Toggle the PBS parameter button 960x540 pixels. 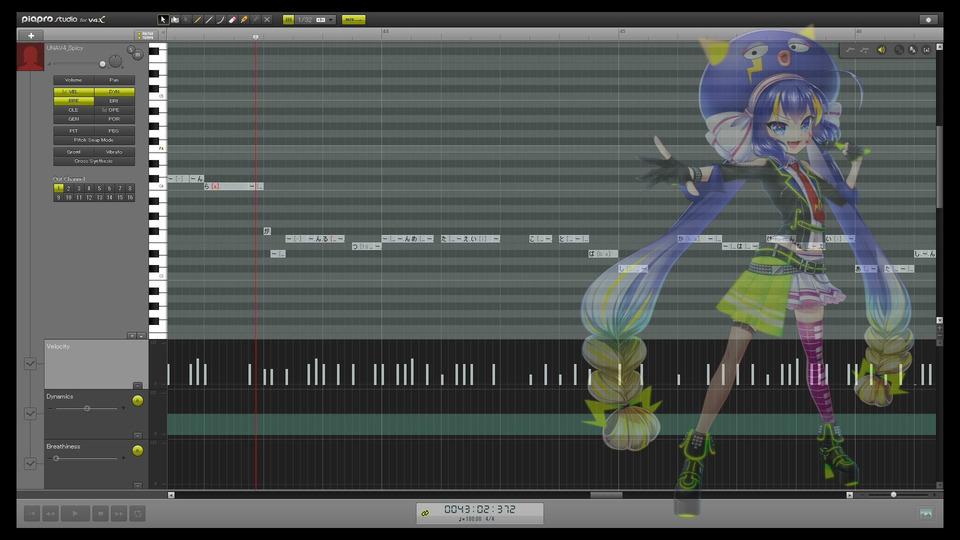coord(114,131)
